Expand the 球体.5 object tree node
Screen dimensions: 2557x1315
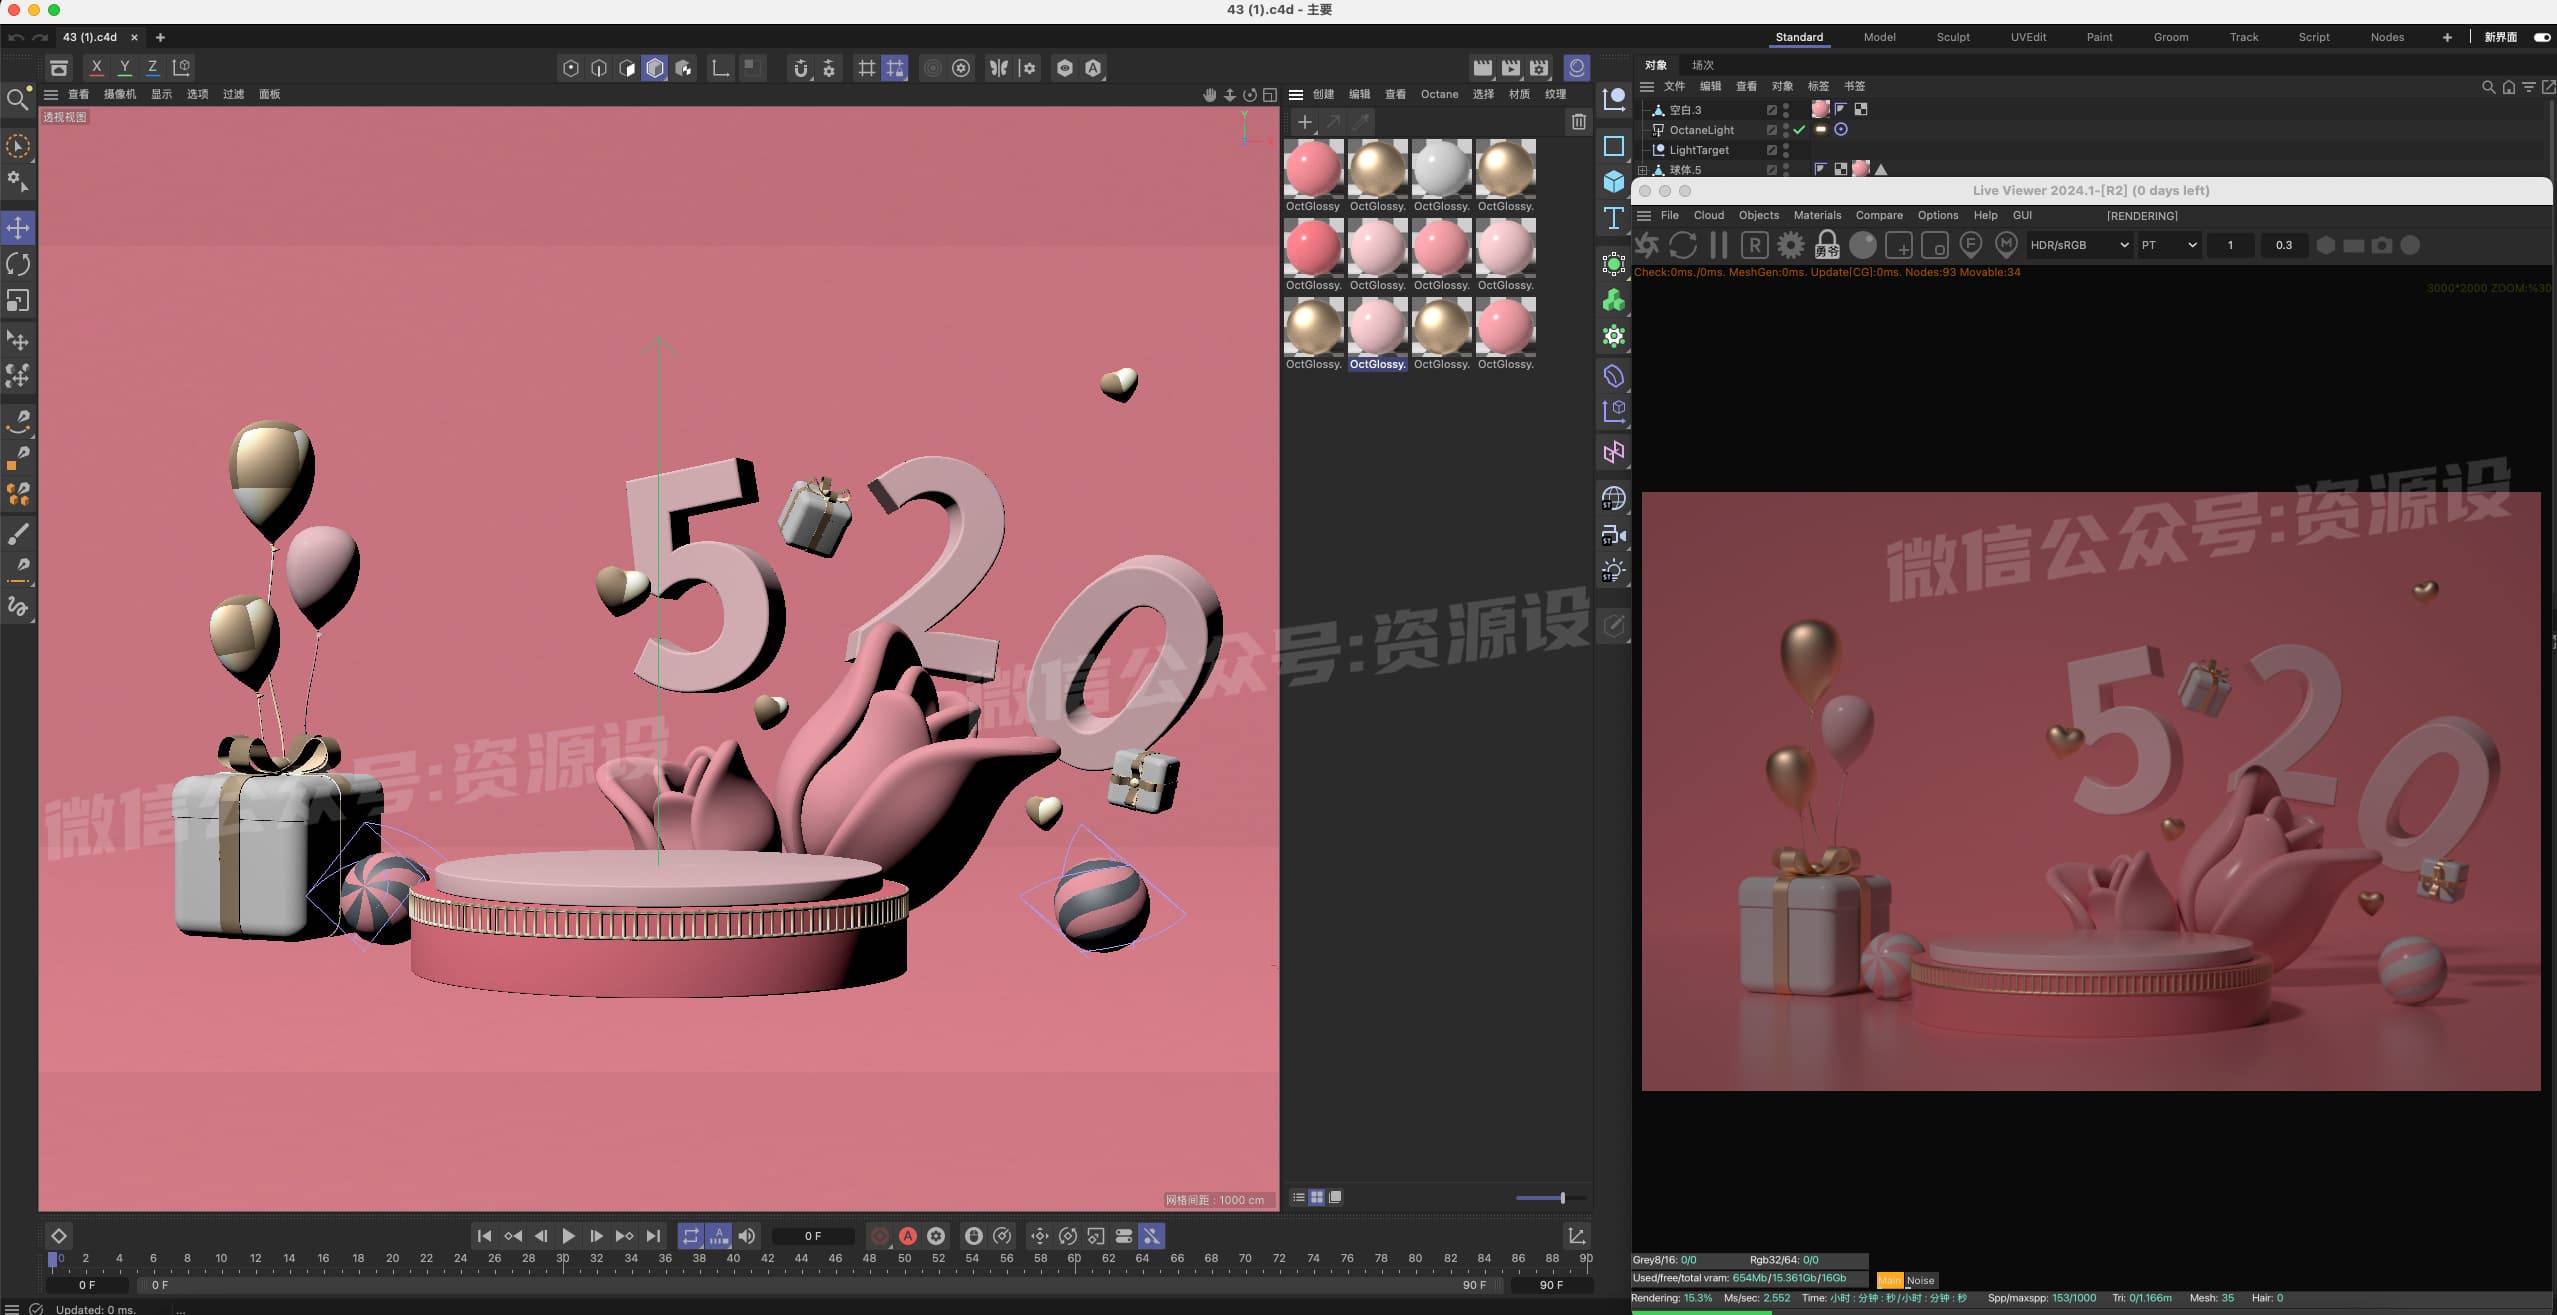1642,170
